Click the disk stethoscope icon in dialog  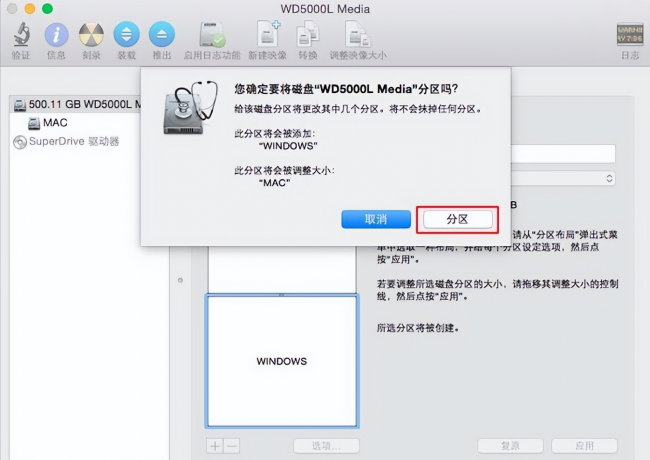point(190,107)
